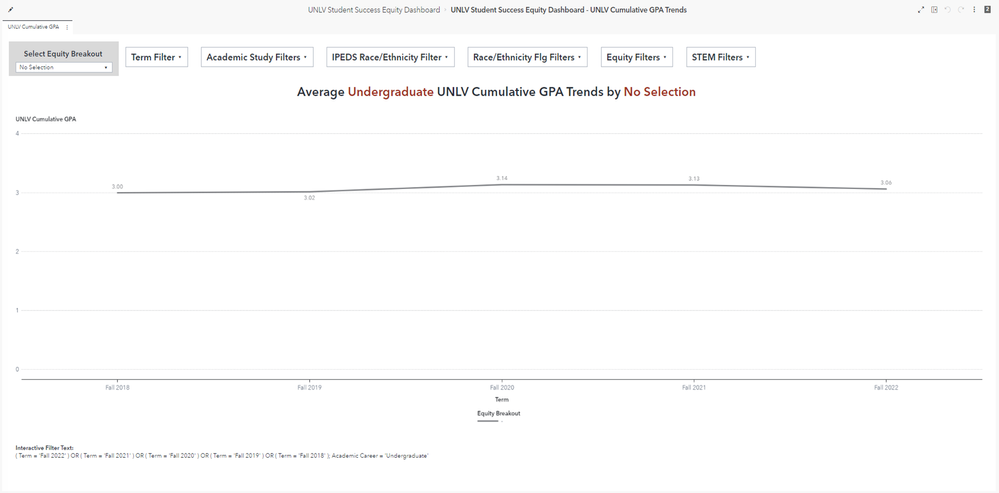Expand the Academic Study Filters dropdown
This screenshot has width=999, height=493.
click(x=257, y=57)
